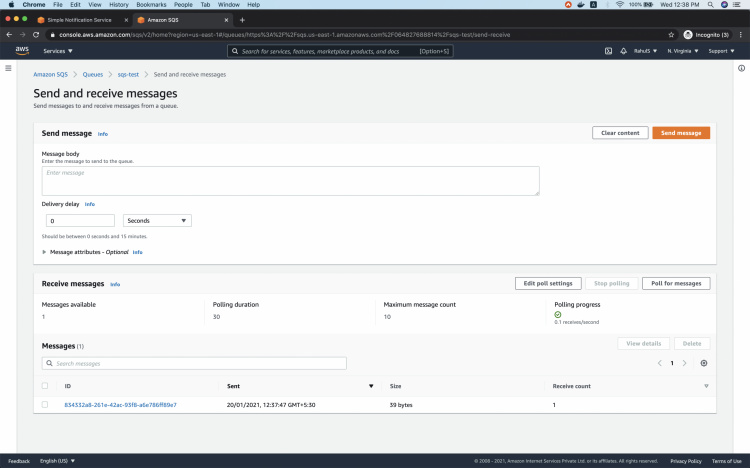Open the N. Virginia region dropdown
The height and width of the screenshot is (468, 750).
coord(683,51)
